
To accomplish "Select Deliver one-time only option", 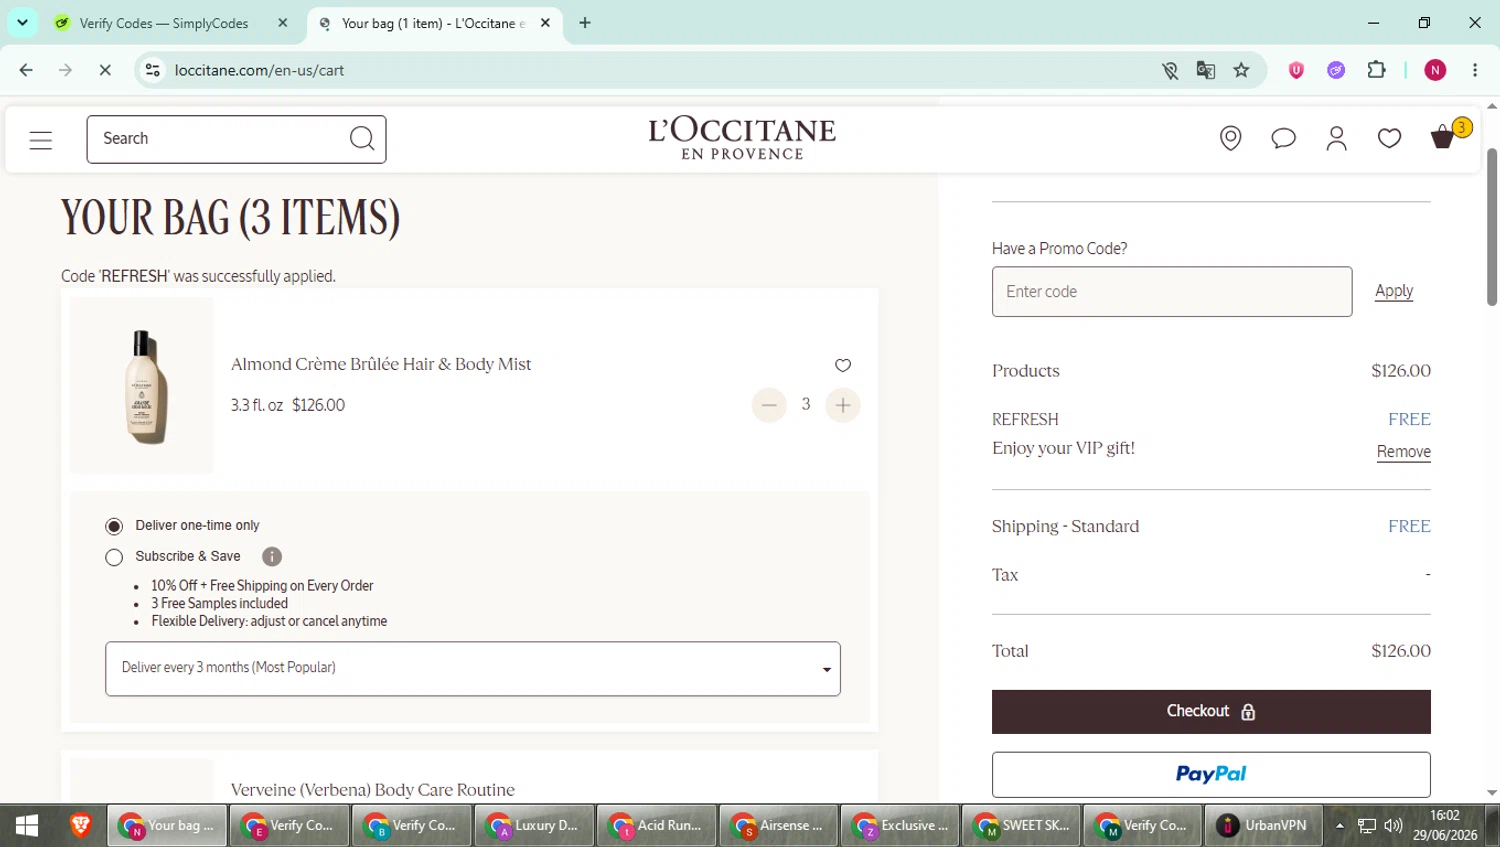I will (x=114, y=526).
